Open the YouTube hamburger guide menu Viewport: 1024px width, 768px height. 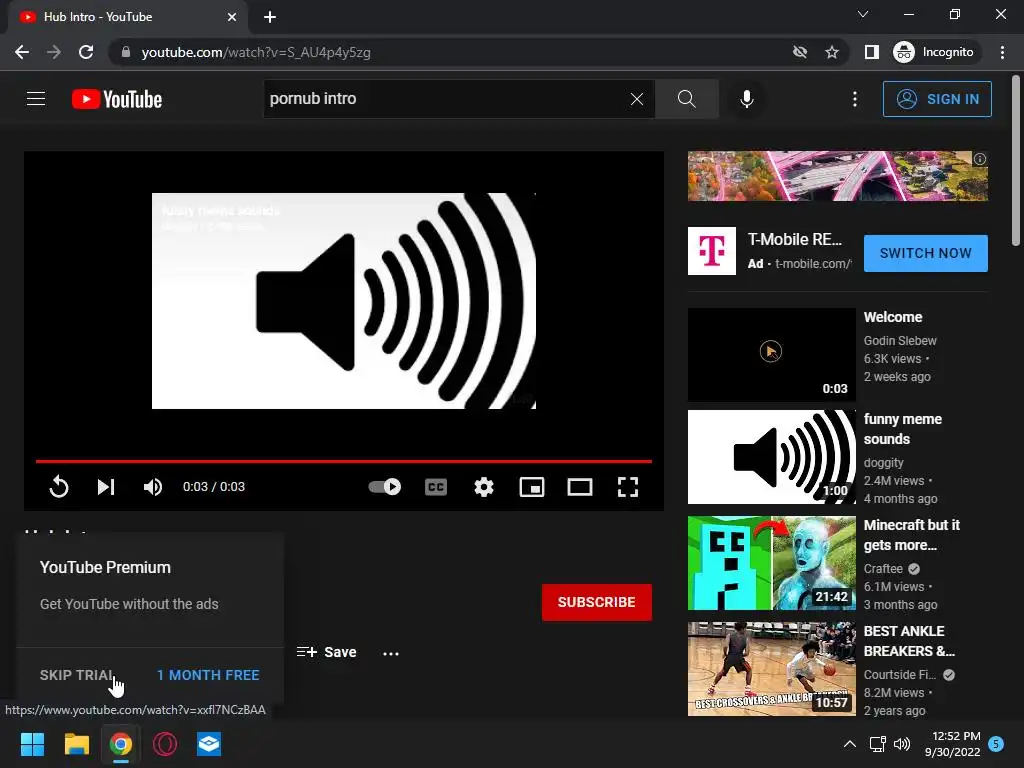point(36,99)
